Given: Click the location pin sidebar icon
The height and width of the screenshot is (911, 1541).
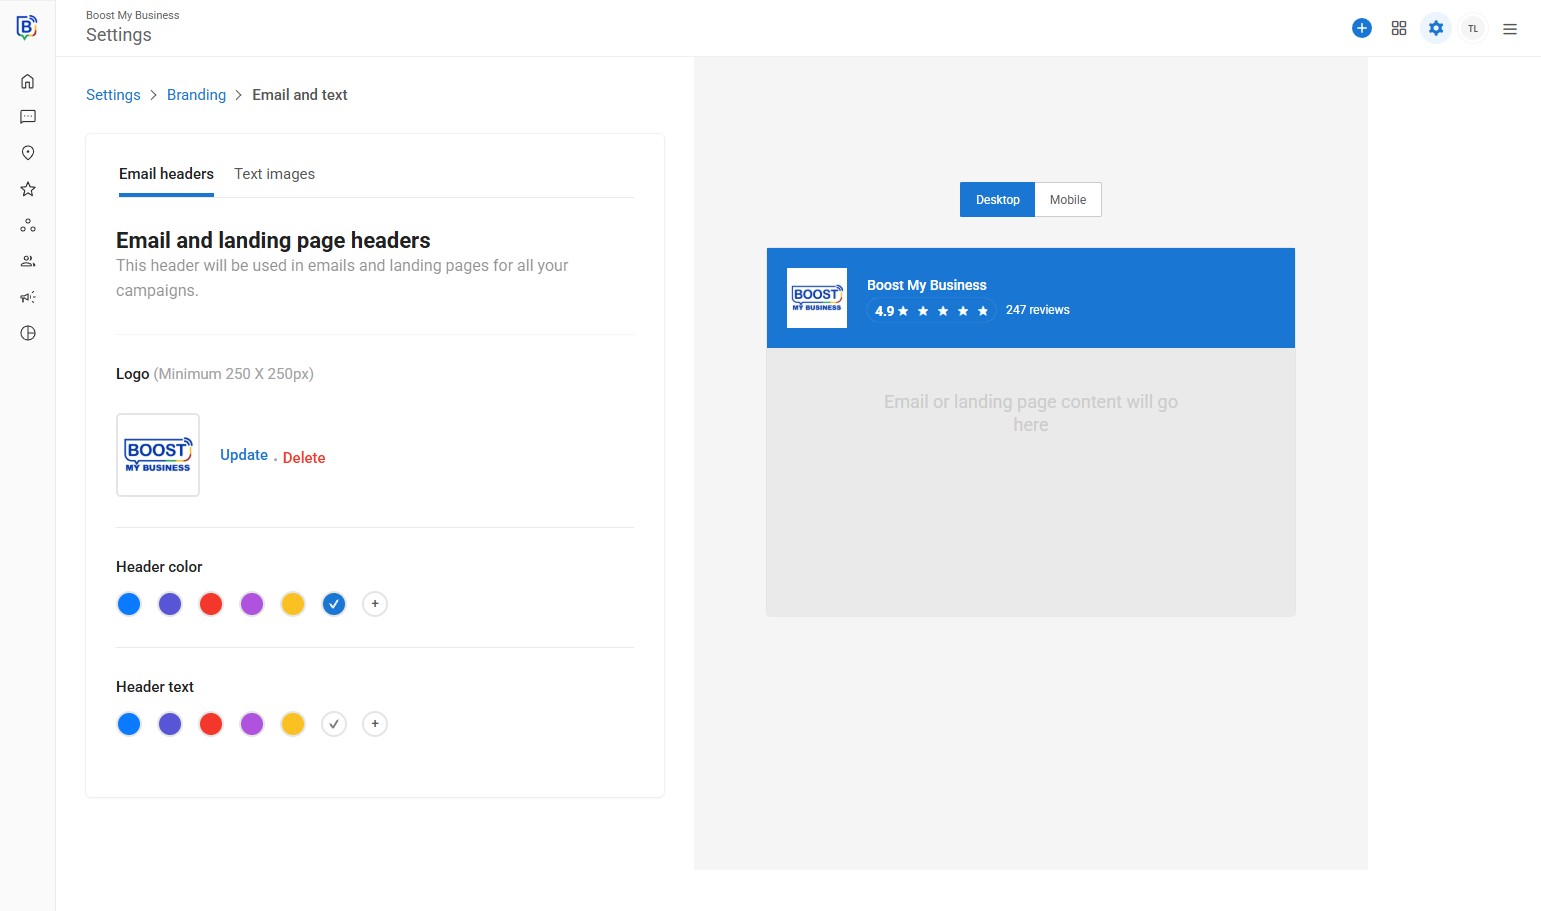Looking at the screenshot, I should tap(28, 153).
